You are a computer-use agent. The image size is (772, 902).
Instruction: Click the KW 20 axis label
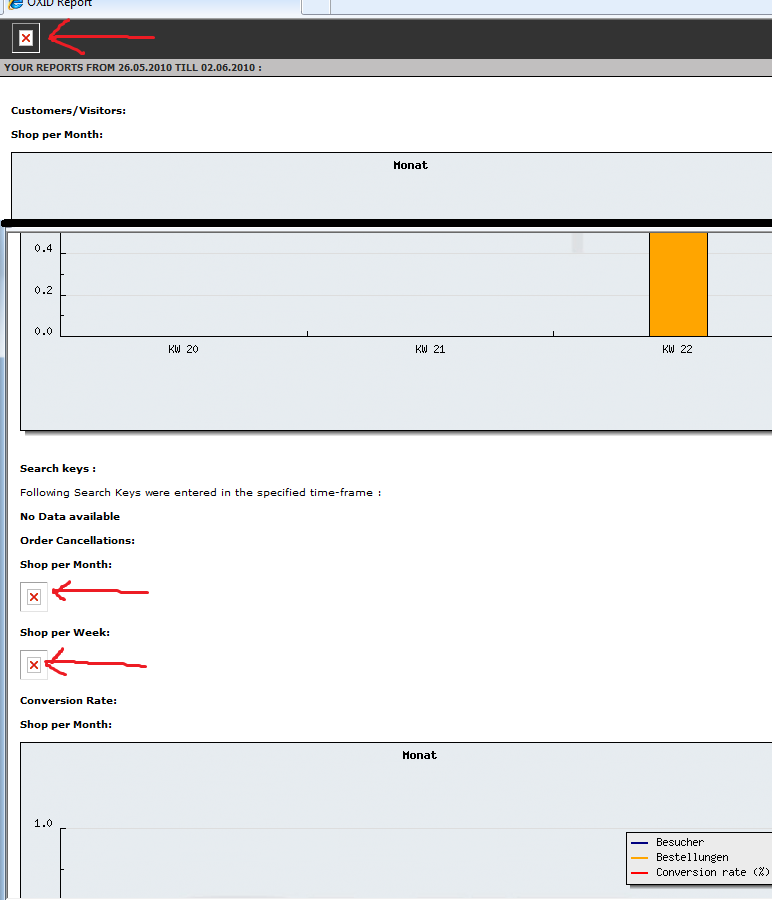click(183, 350)
